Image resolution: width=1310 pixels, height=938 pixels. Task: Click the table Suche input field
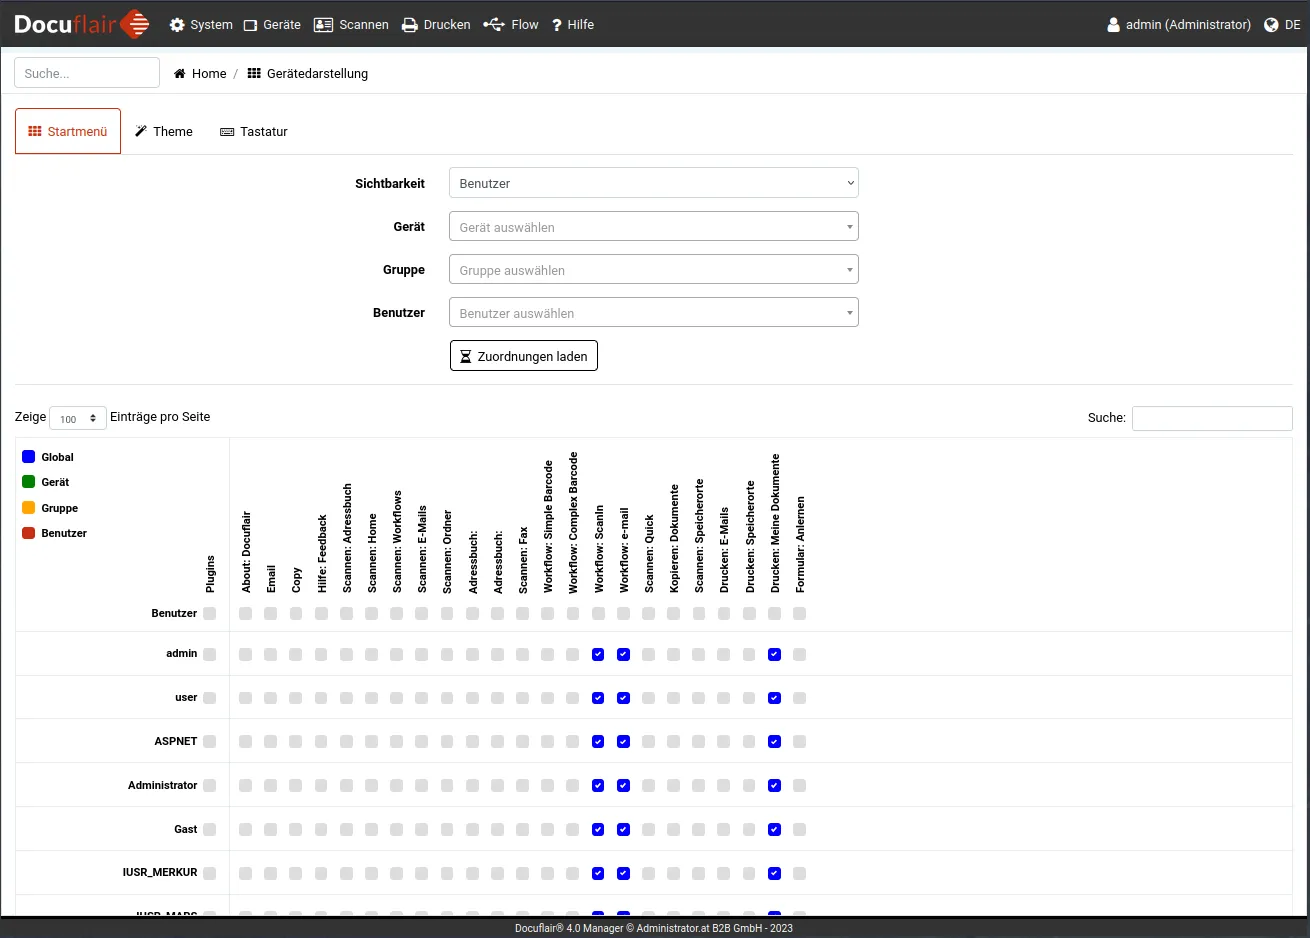(1211, 418)
